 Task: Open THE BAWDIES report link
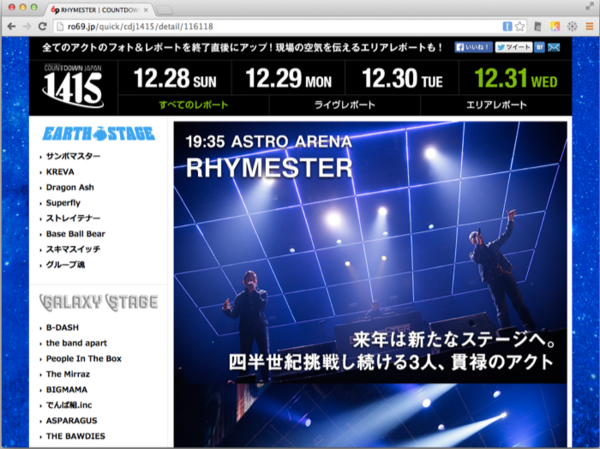75,436
